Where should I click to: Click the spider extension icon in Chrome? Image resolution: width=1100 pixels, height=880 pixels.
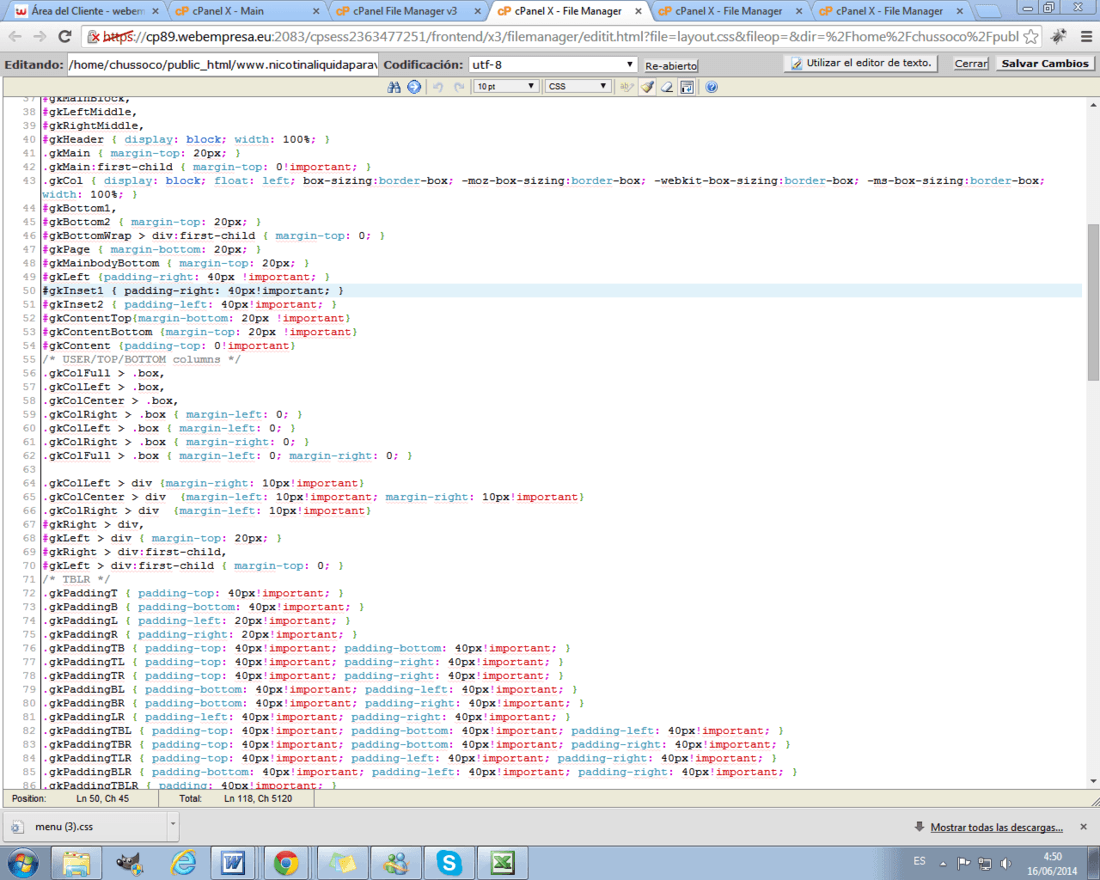point(1059,36)
